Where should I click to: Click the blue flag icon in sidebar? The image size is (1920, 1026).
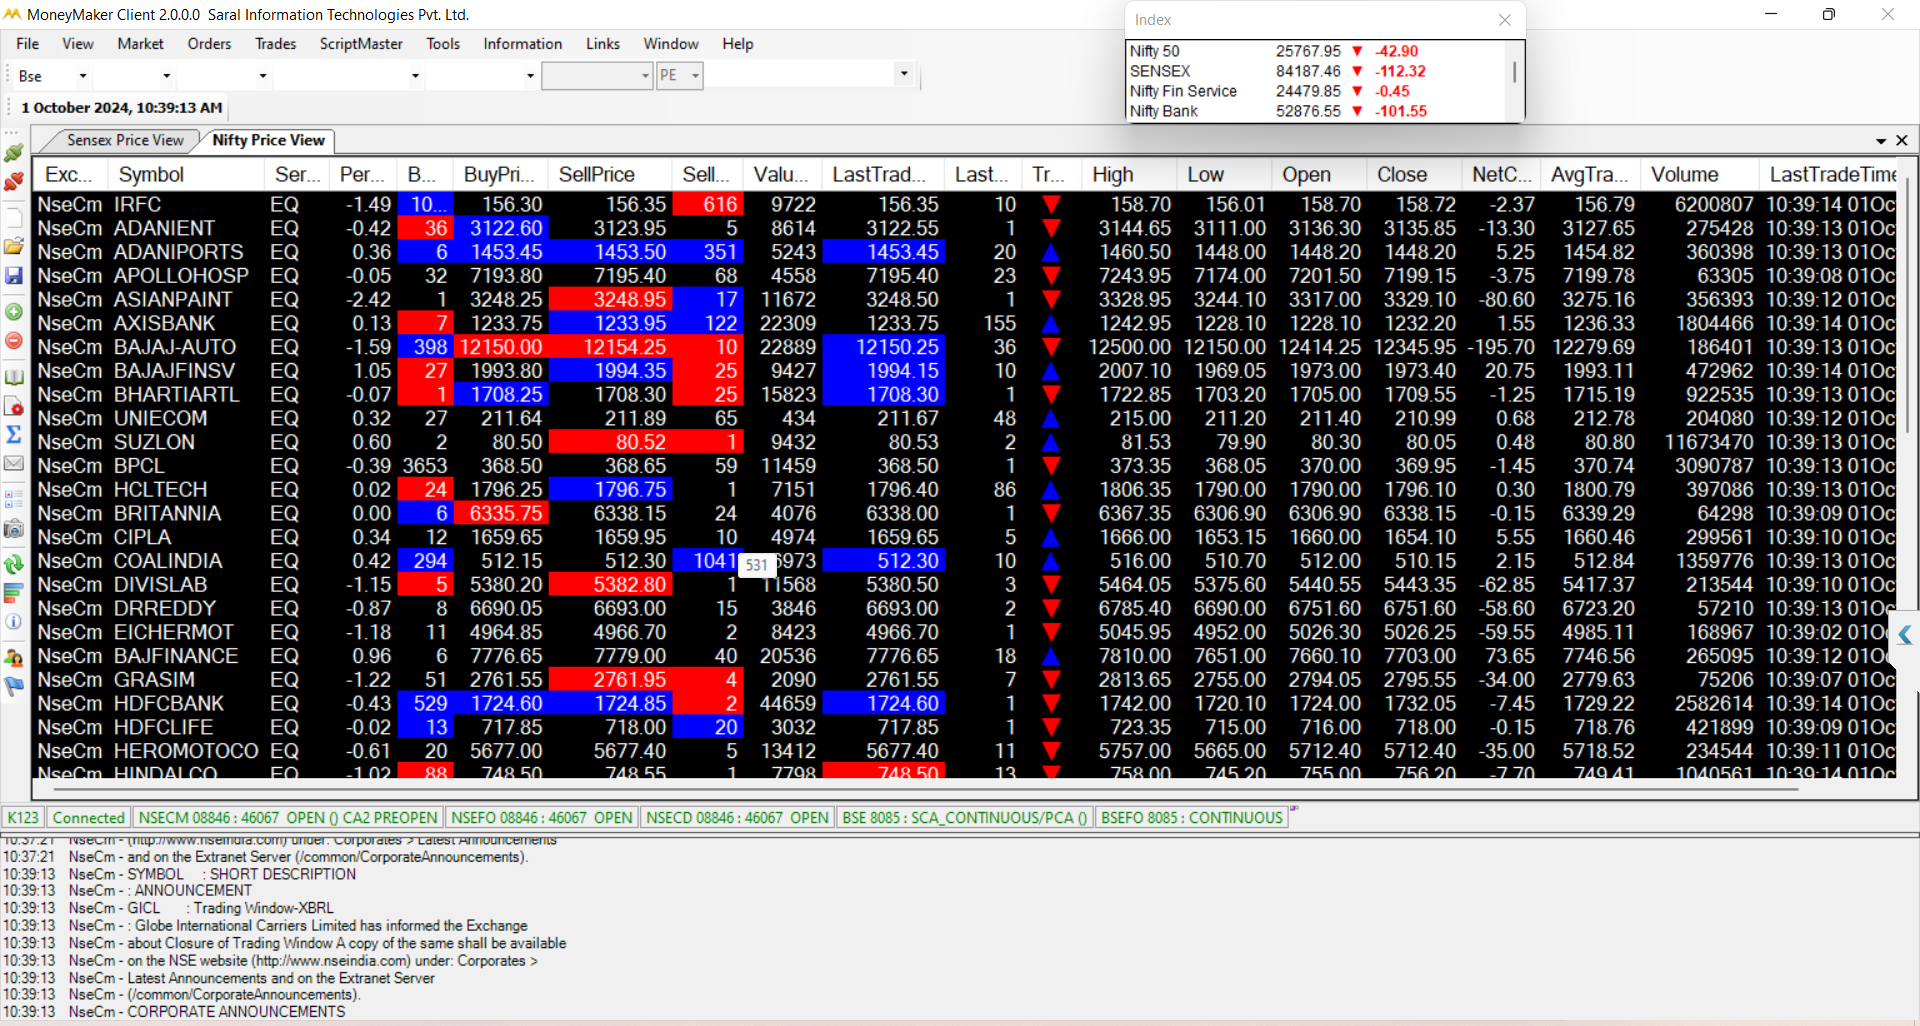point(14,686)
